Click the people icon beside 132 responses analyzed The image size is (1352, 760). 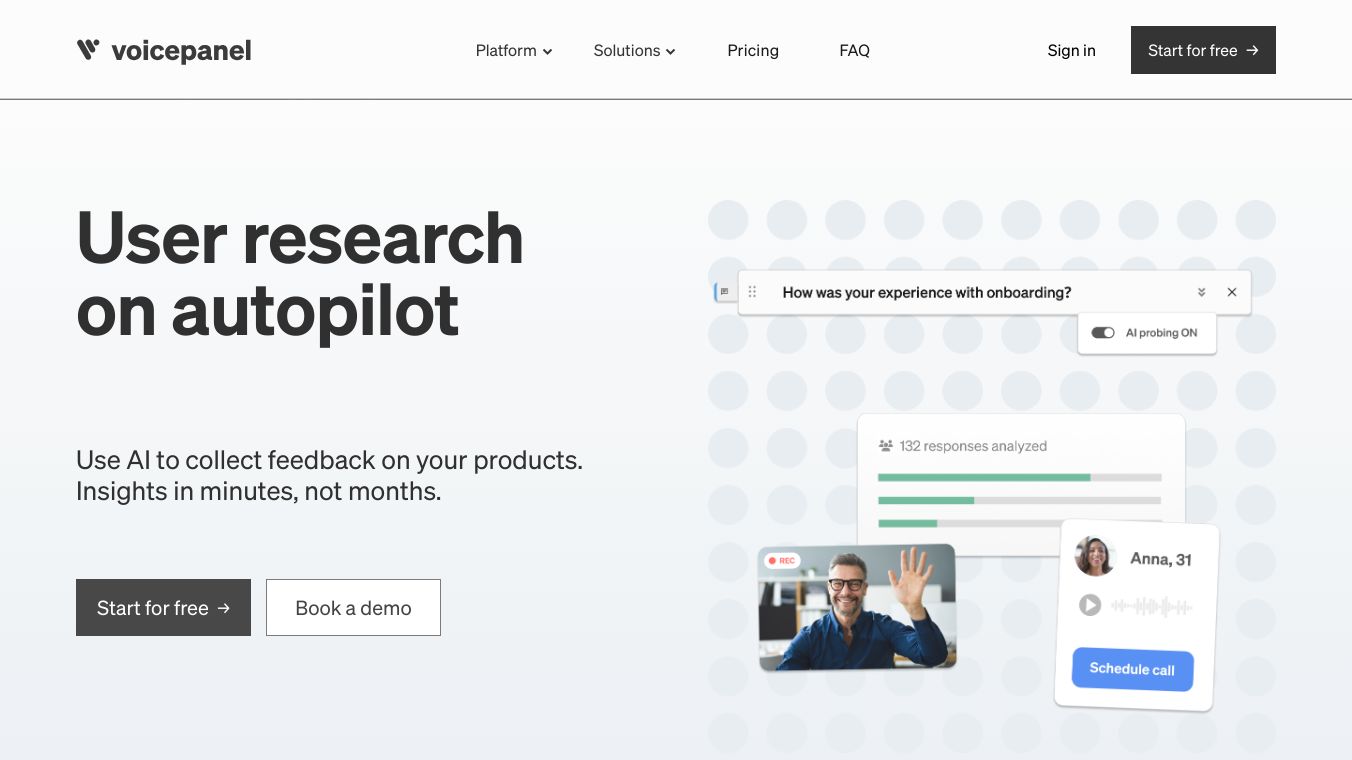click(x=885, y=446)
